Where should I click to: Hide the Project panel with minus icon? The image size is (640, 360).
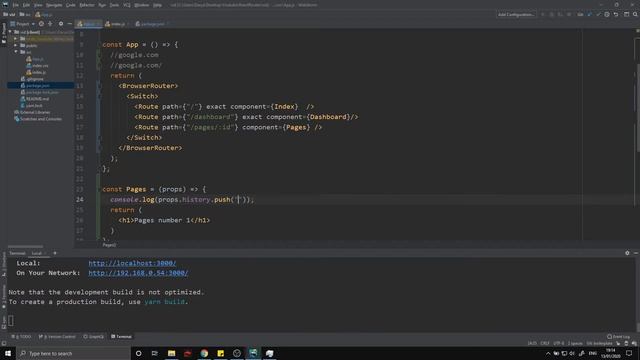(x=69, y=24)
